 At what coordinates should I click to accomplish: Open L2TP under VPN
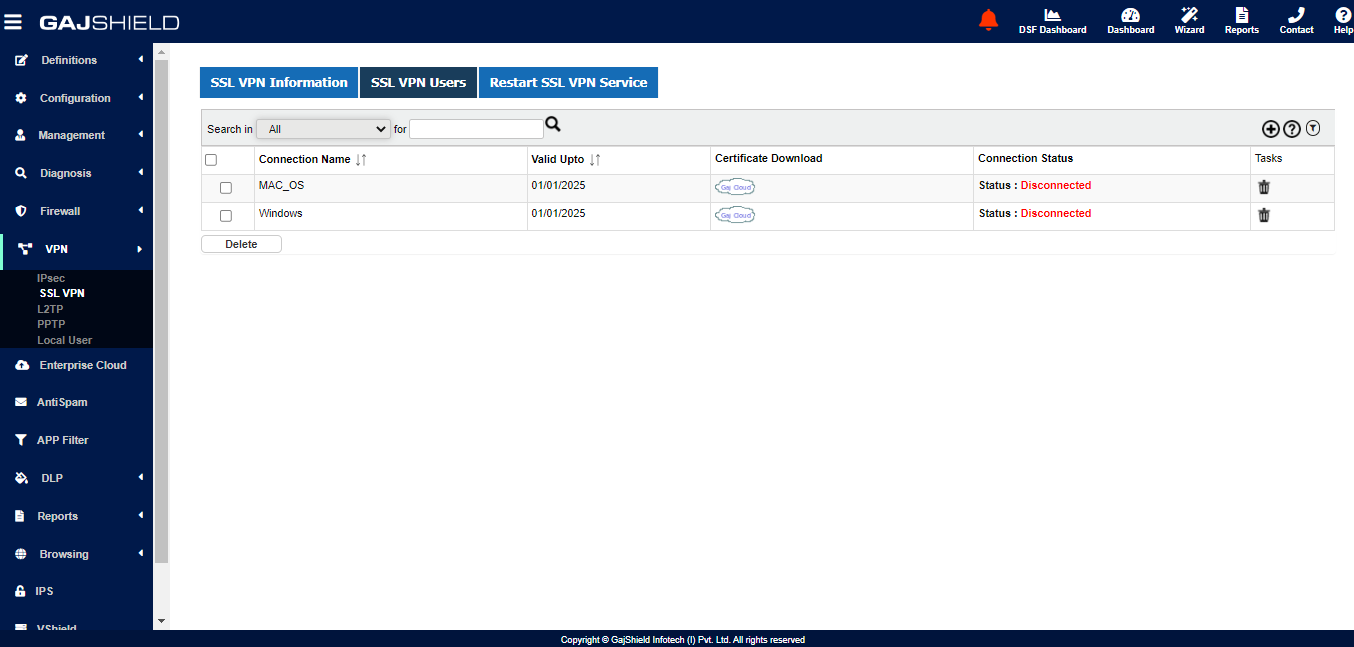point(50,309)
